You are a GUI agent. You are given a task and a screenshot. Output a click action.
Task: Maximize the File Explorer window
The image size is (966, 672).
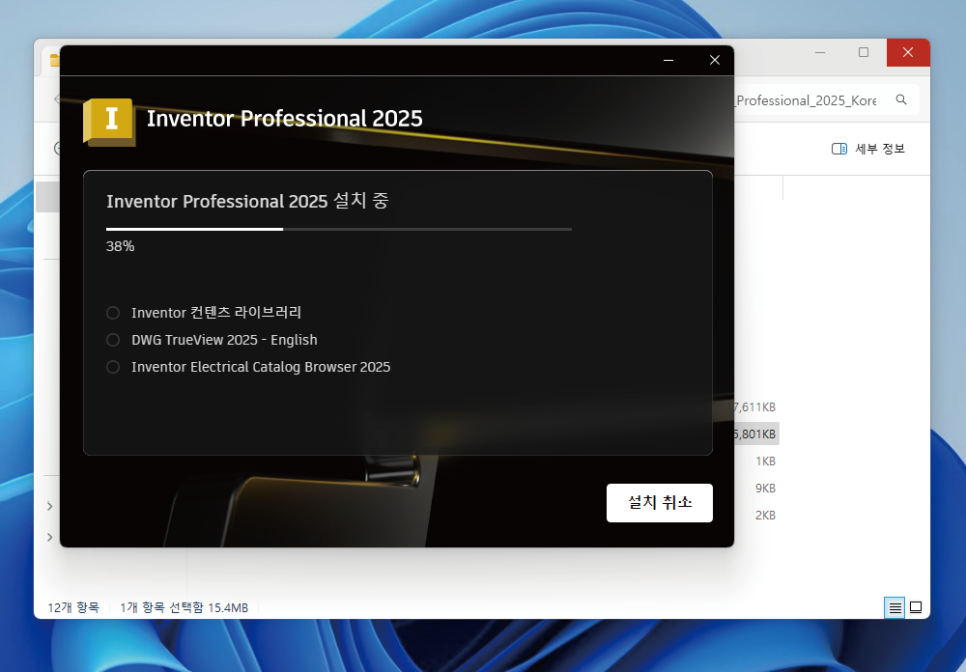864,52
